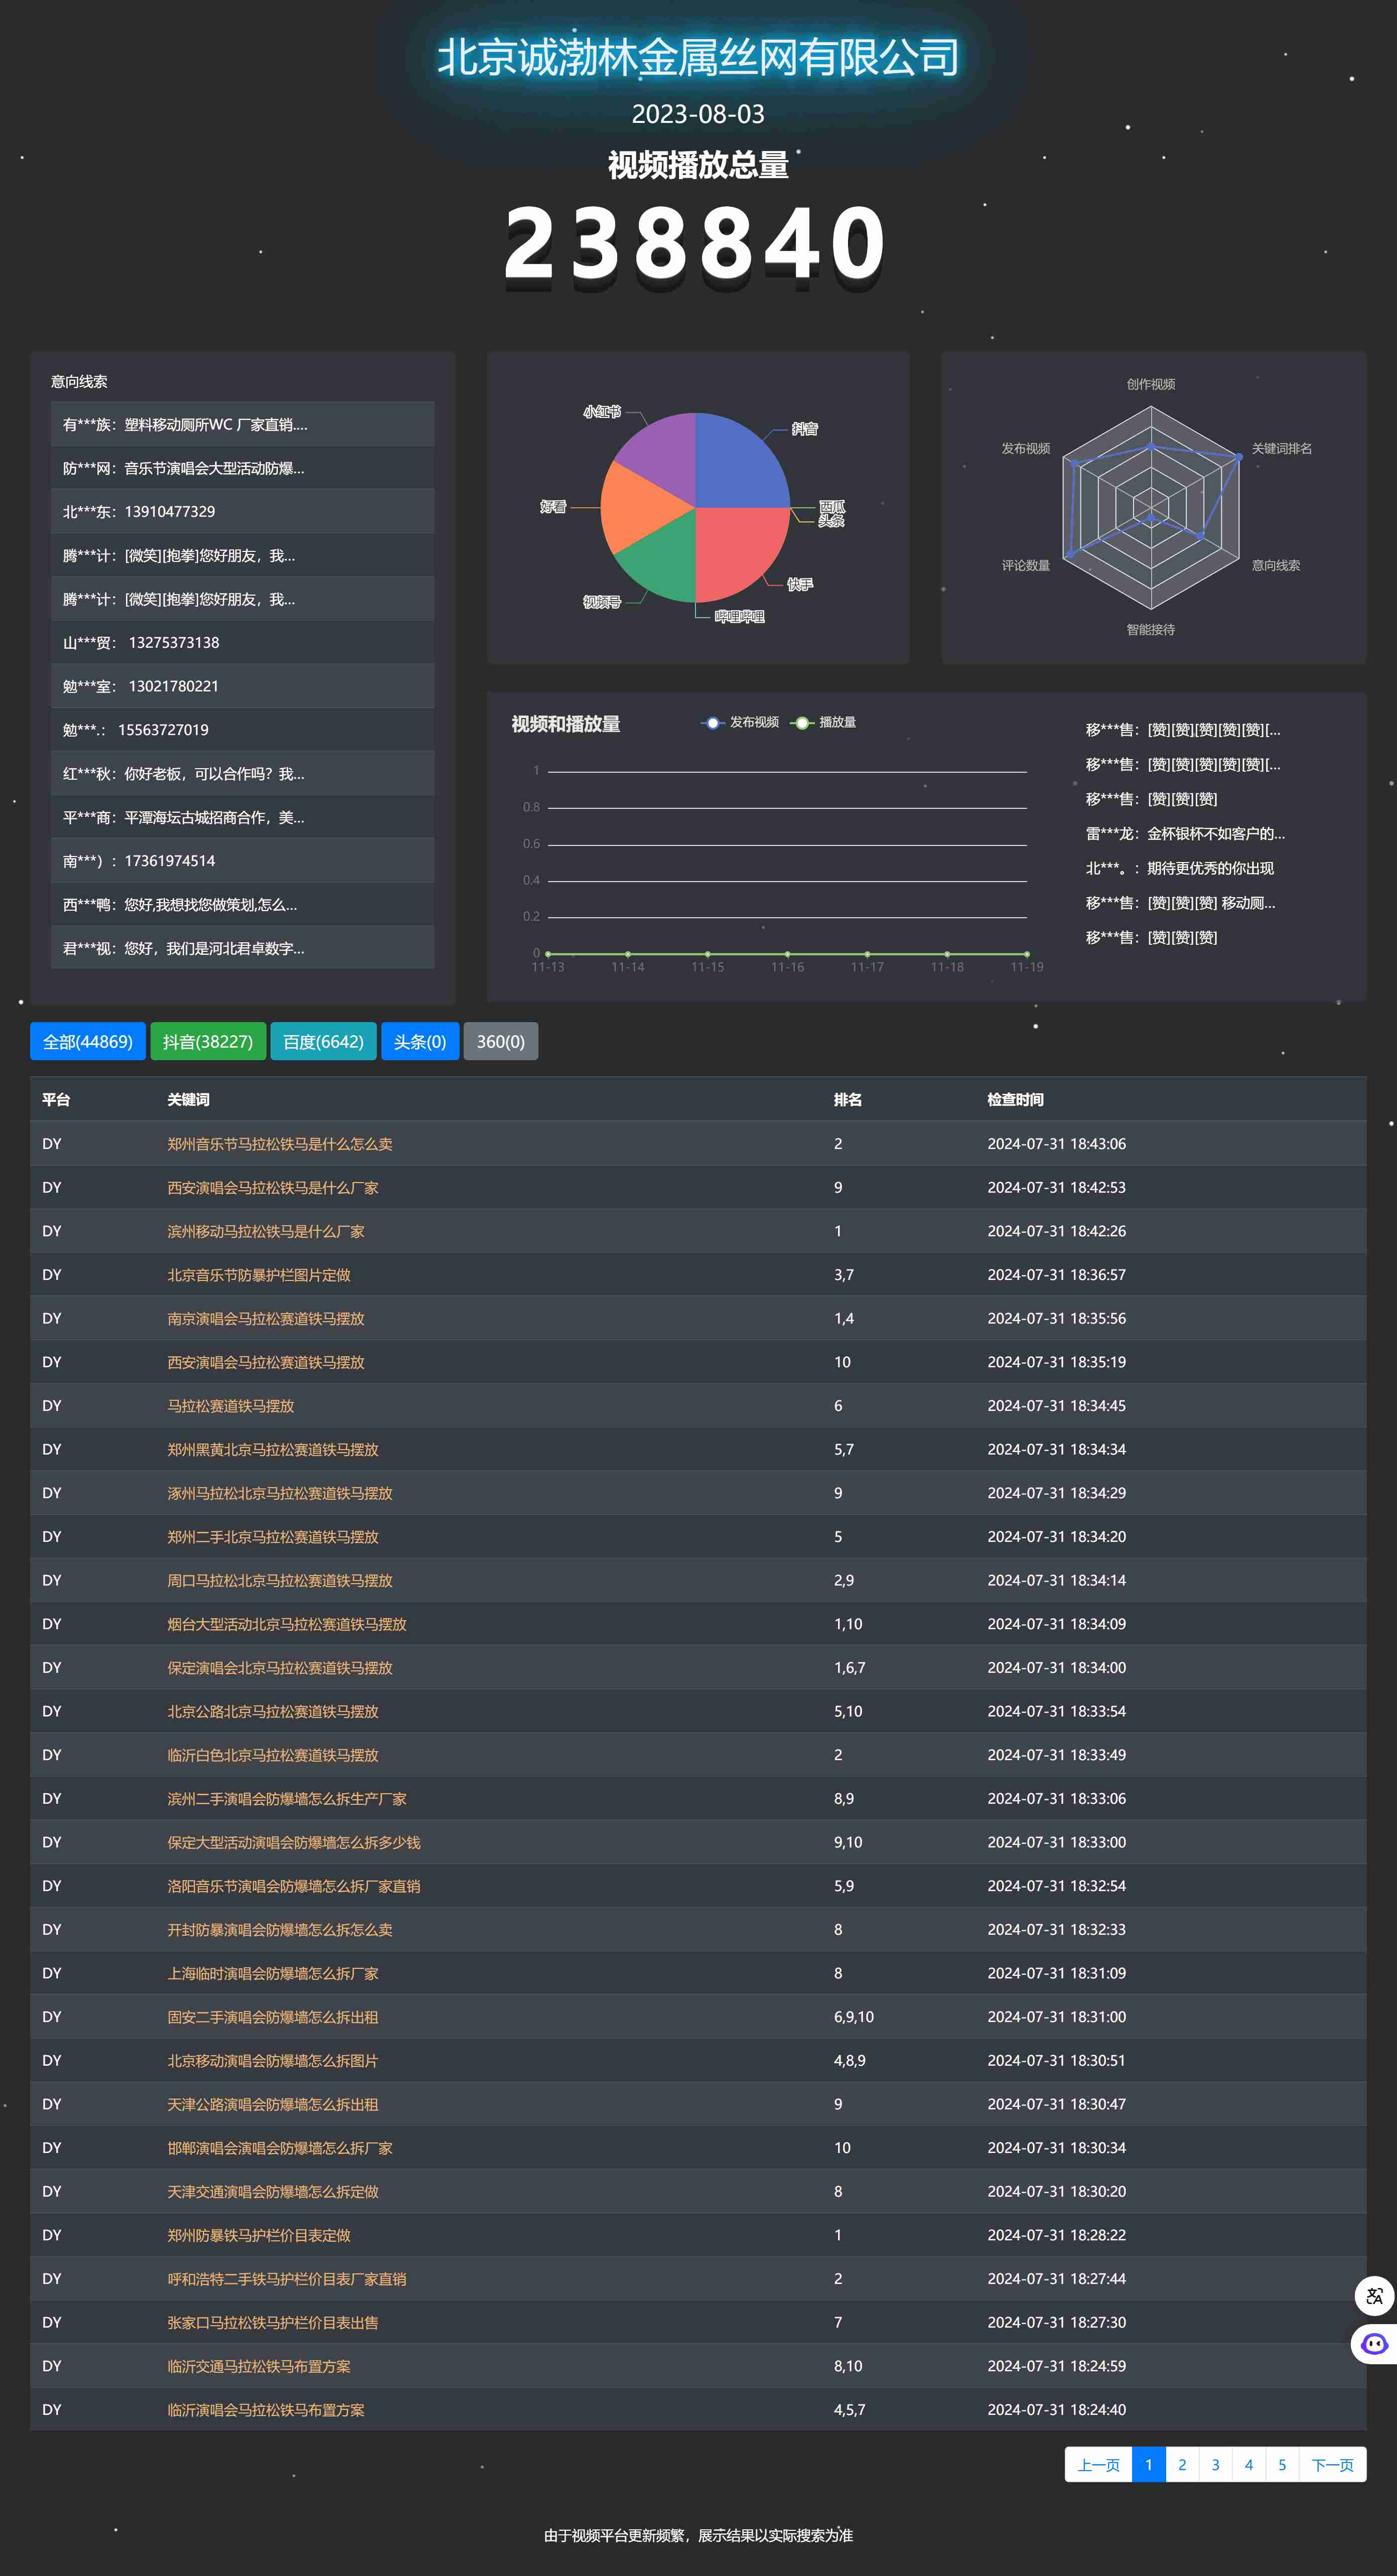The image size is (1397, 2576).
Task: Switch to the 抖音(38227) tab
Action: click(208, 1041)
